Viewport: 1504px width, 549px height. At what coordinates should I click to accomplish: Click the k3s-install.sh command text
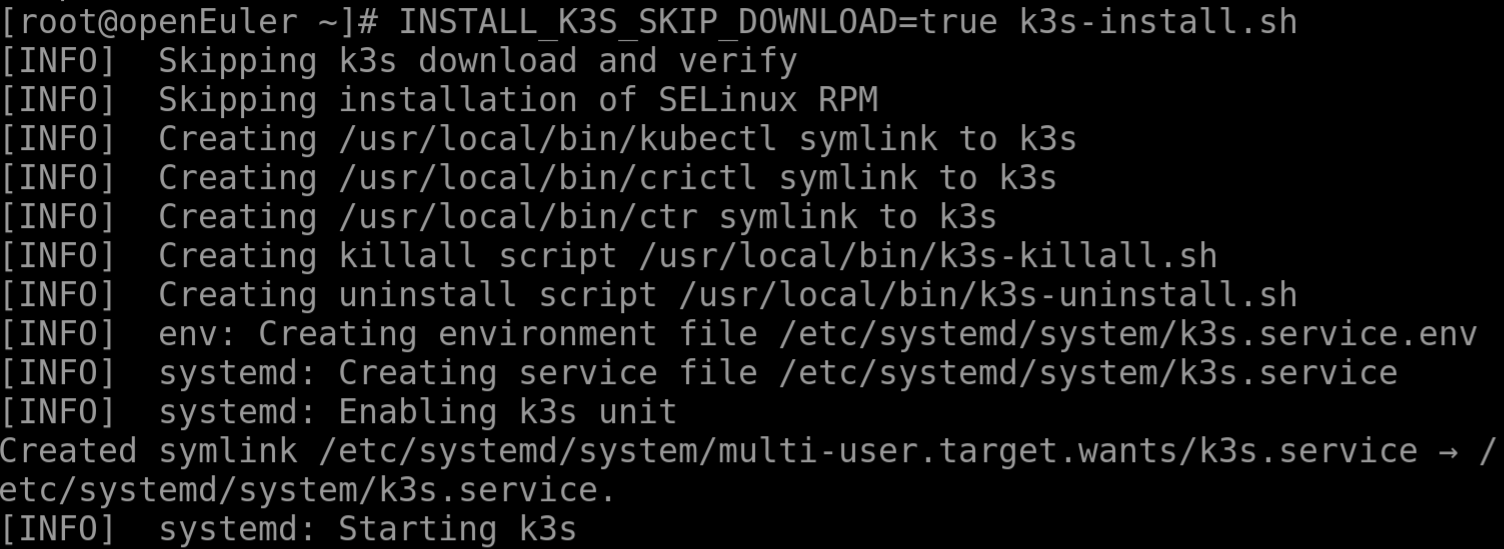(1158, 21)
